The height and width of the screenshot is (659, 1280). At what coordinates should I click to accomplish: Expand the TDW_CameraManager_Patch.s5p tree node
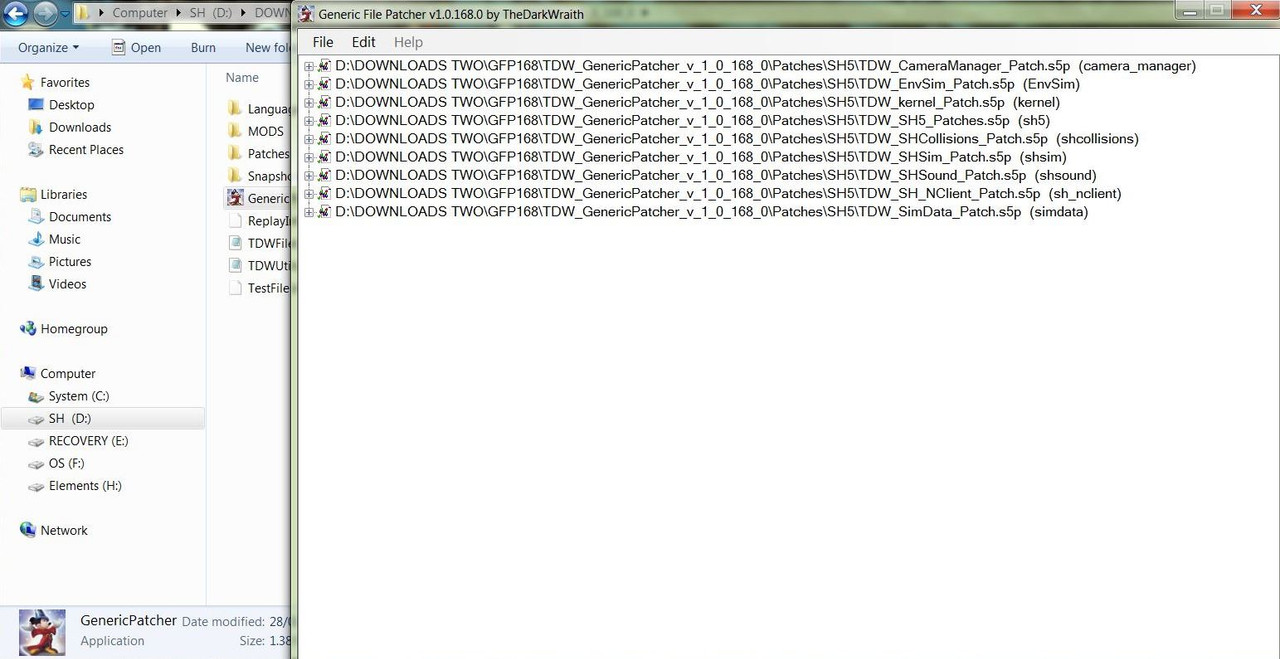(309, 66)
